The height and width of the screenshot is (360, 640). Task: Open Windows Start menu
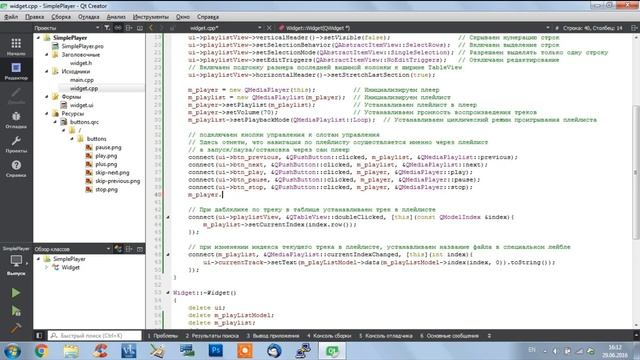pos(12,351)
